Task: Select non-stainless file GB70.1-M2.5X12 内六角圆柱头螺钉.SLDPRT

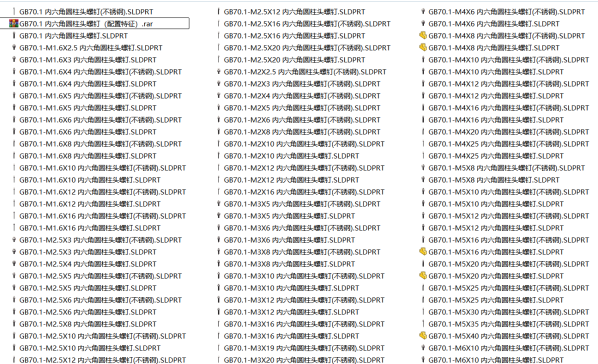Action: [294, 12]
